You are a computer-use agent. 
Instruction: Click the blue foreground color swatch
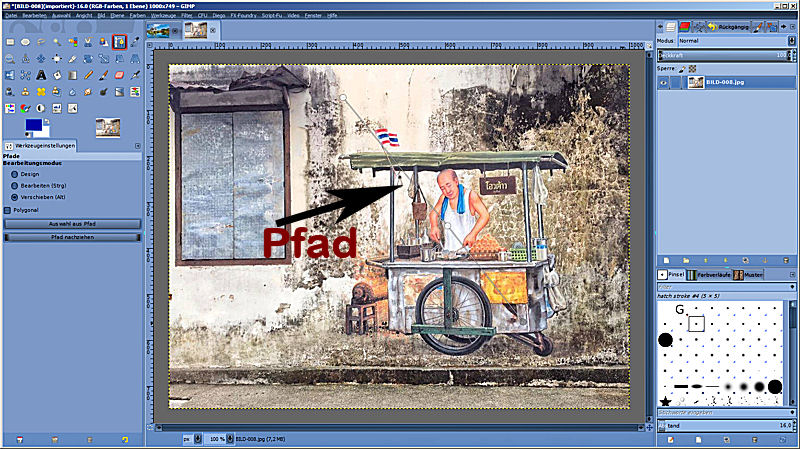(x=34, y=125)
